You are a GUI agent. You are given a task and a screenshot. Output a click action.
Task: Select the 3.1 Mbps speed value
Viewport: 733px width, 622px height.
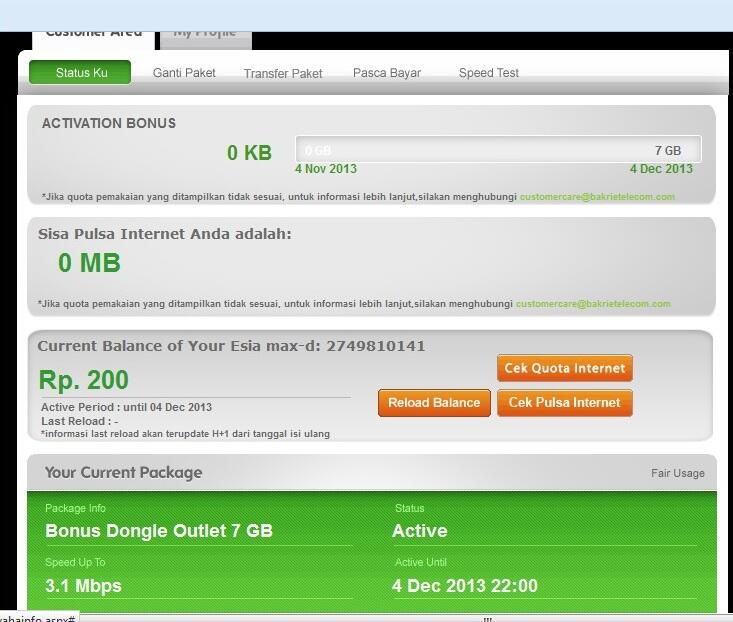point(83,586)
